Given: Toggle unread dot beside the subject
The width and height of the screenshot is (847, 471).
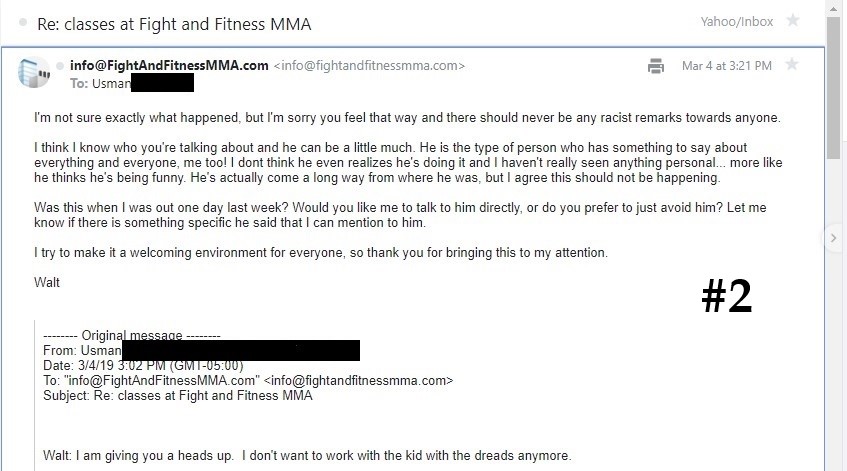Looking at the screenshot, I should click(x=23, y=22).
